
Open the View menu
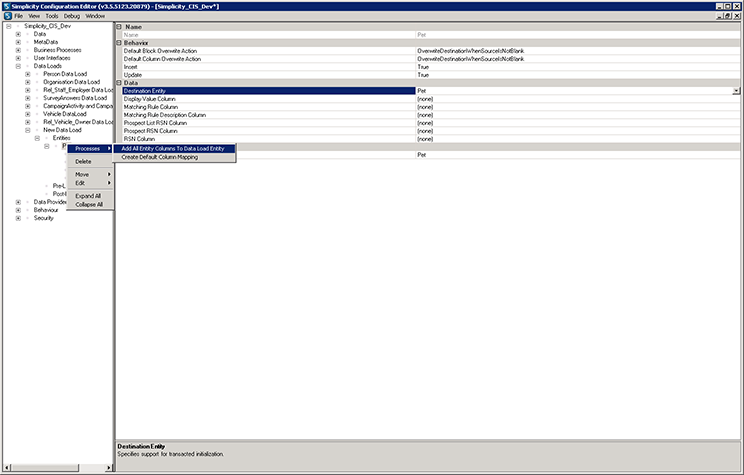pos(34,16)
